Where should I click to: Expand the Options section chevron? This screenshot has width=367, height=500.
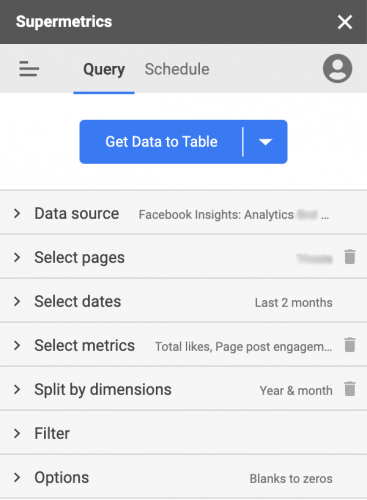point(17,477)
